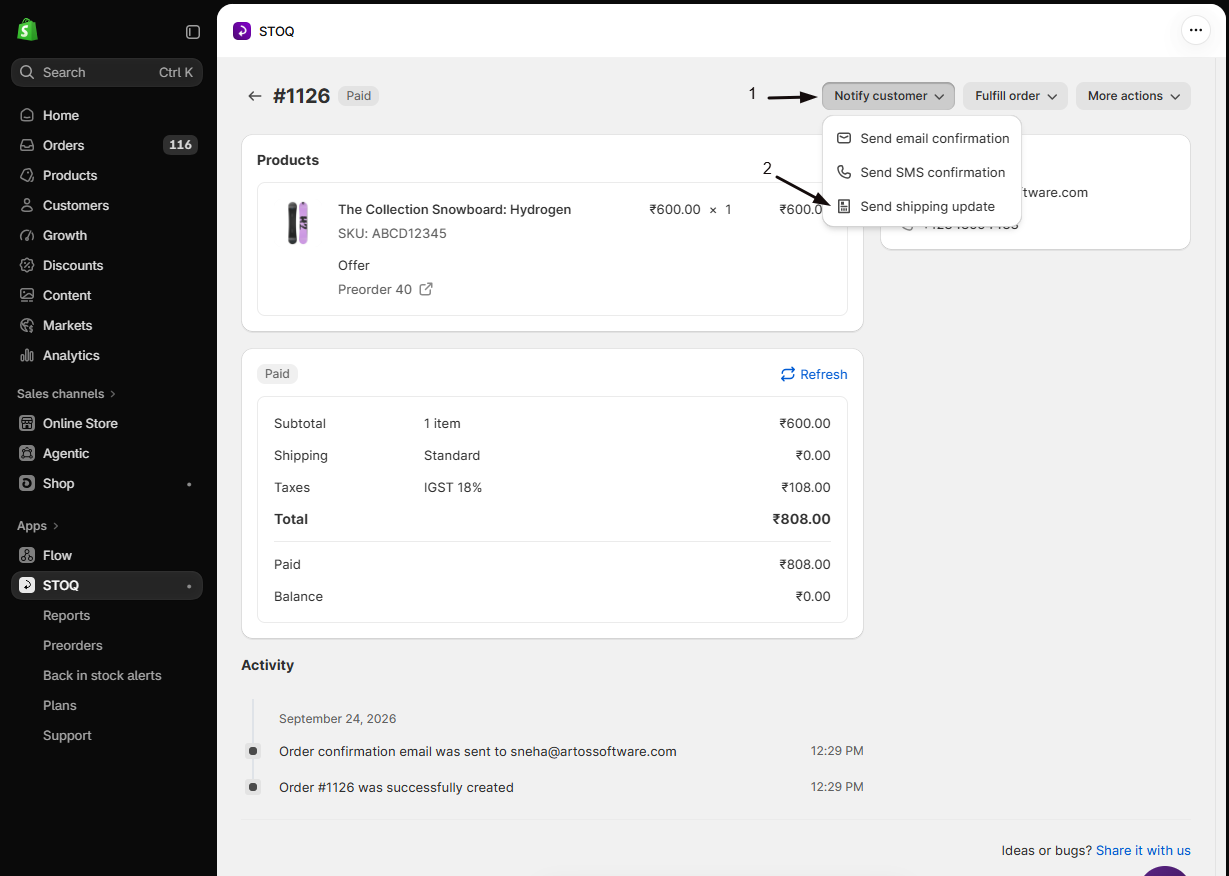The width and height of the screenshot is (1229, 876).
Task: Click the September 24, 2026 activity date
Action: click(x=338, y=718)
